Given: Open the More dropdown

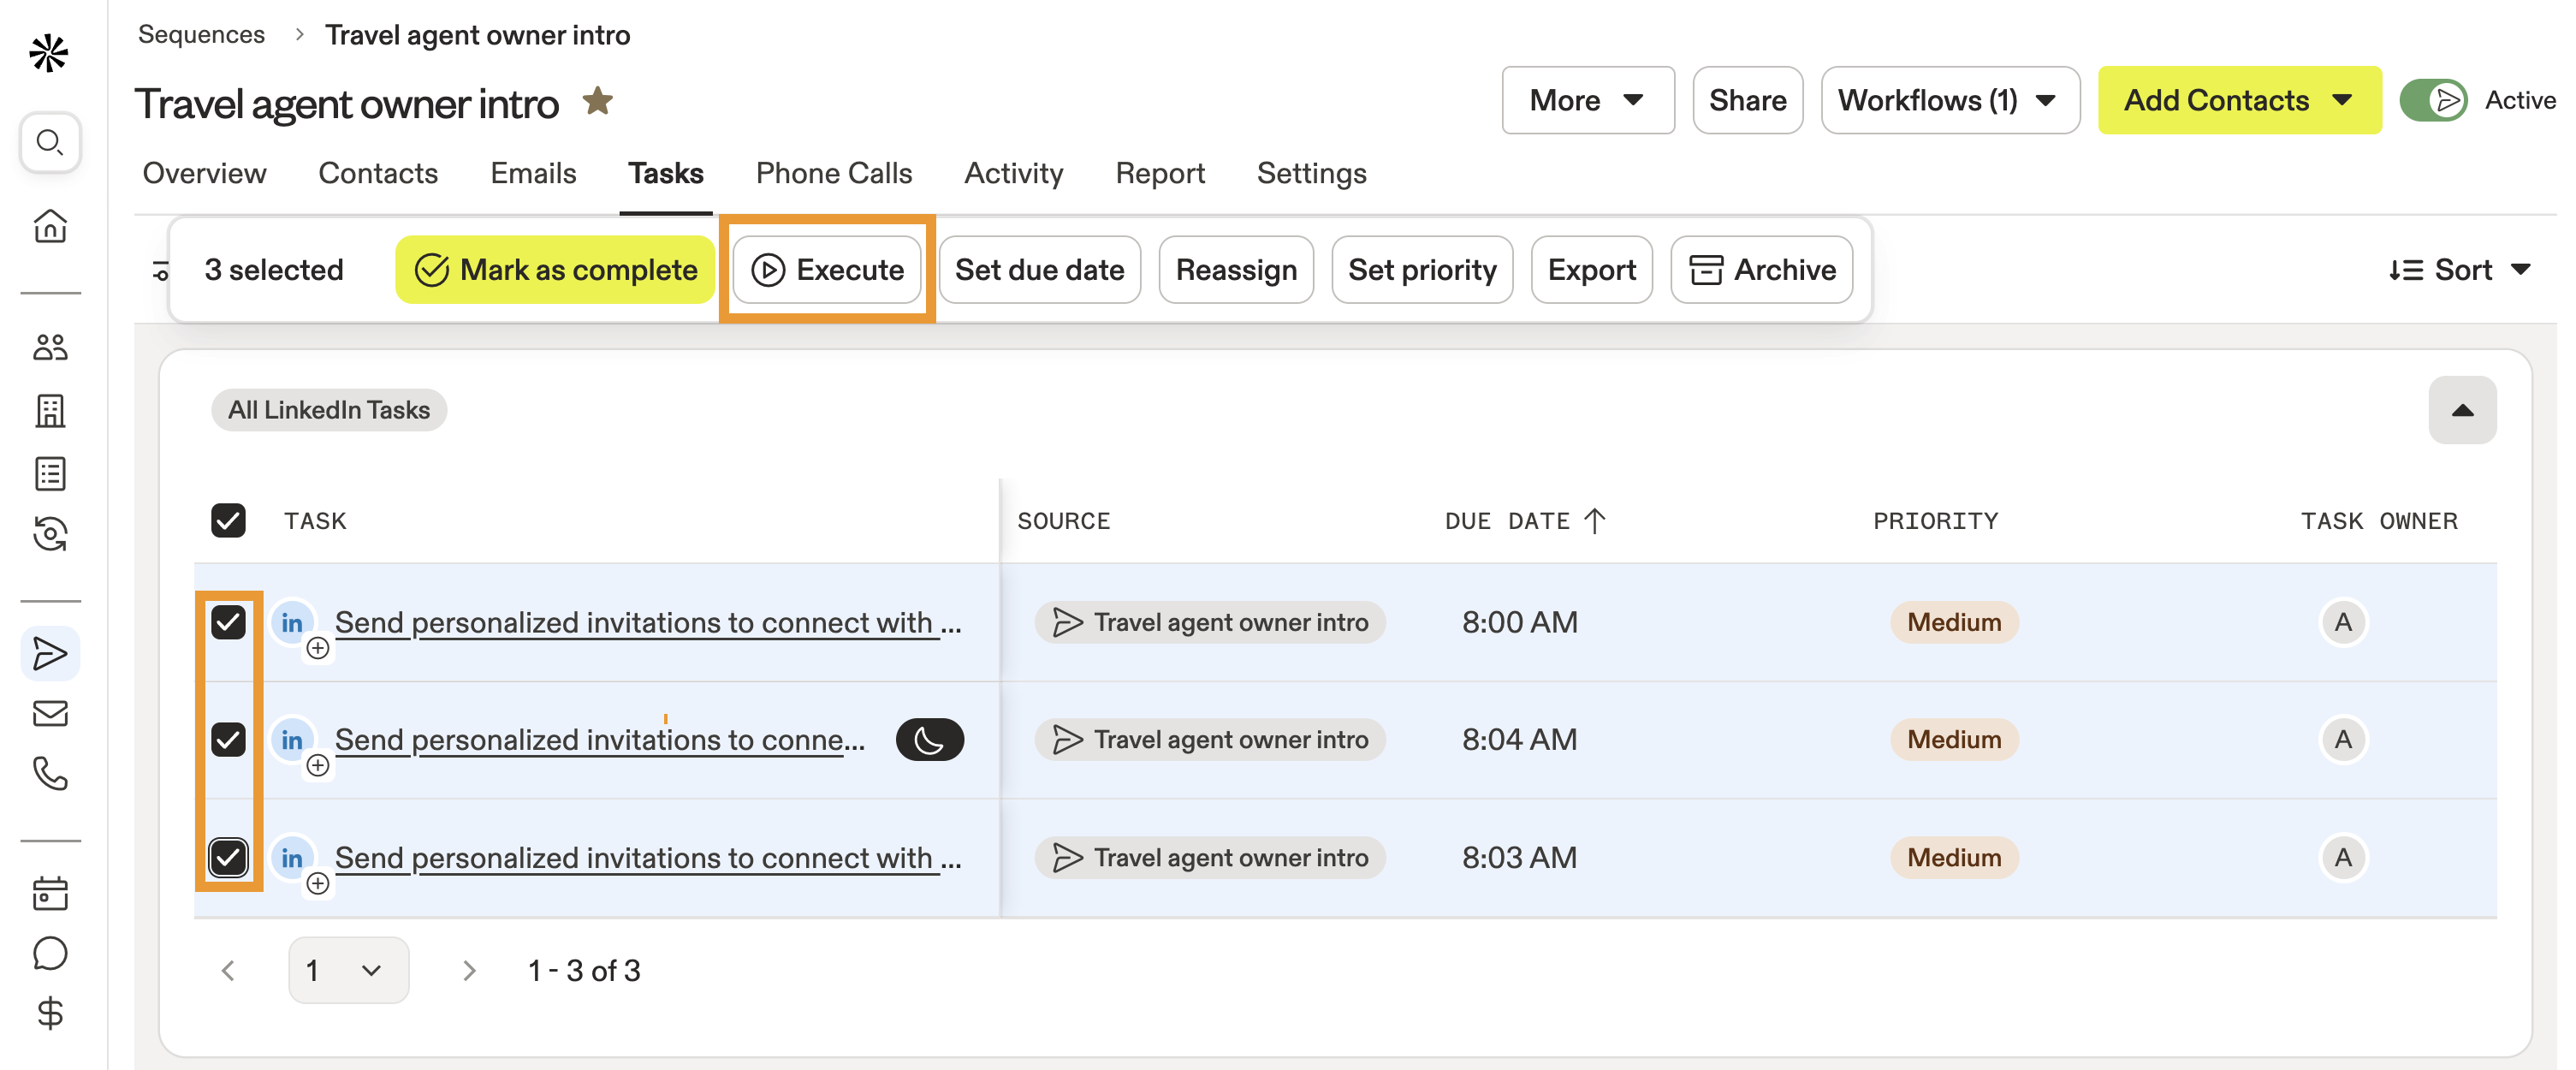Looking at the screenshot, I should point(1587,100).
